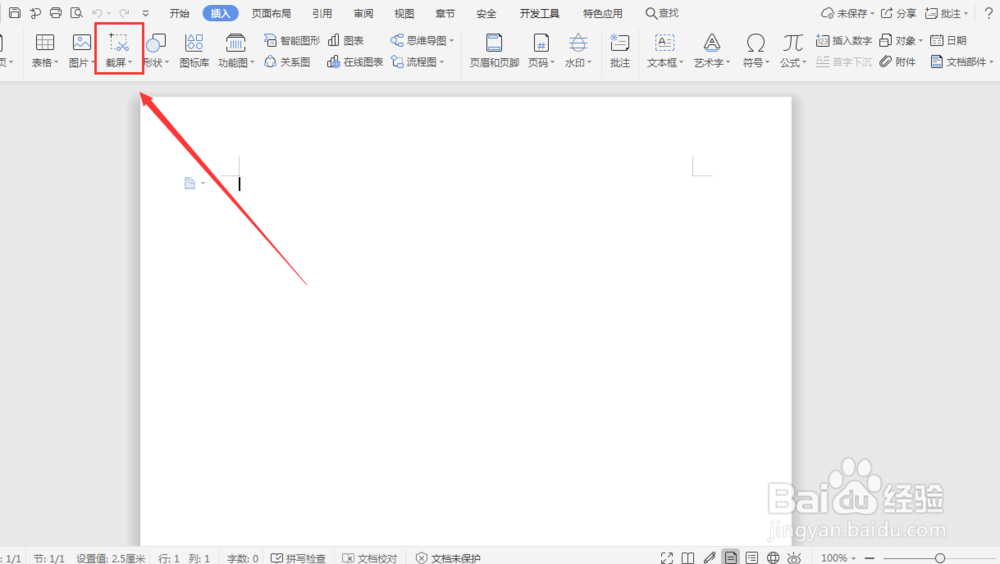Image resolution: width=1000 pixels, height=564 pixels.
Task: Click the 页眉和页脚 header and footer icon
Action: click(x=494, y=43)
